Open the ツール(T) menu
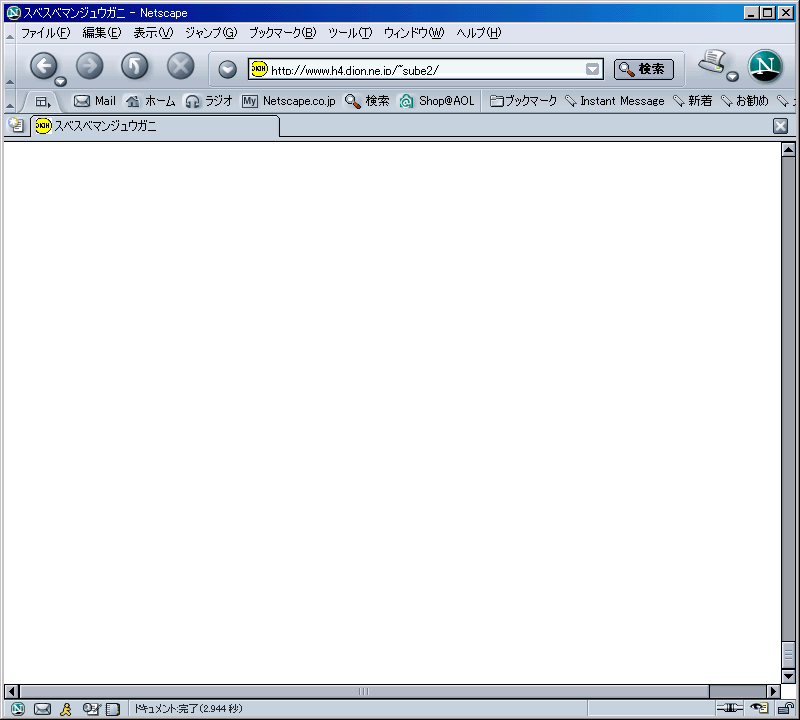This screenshot has height=720, width=800. point(350,33)
